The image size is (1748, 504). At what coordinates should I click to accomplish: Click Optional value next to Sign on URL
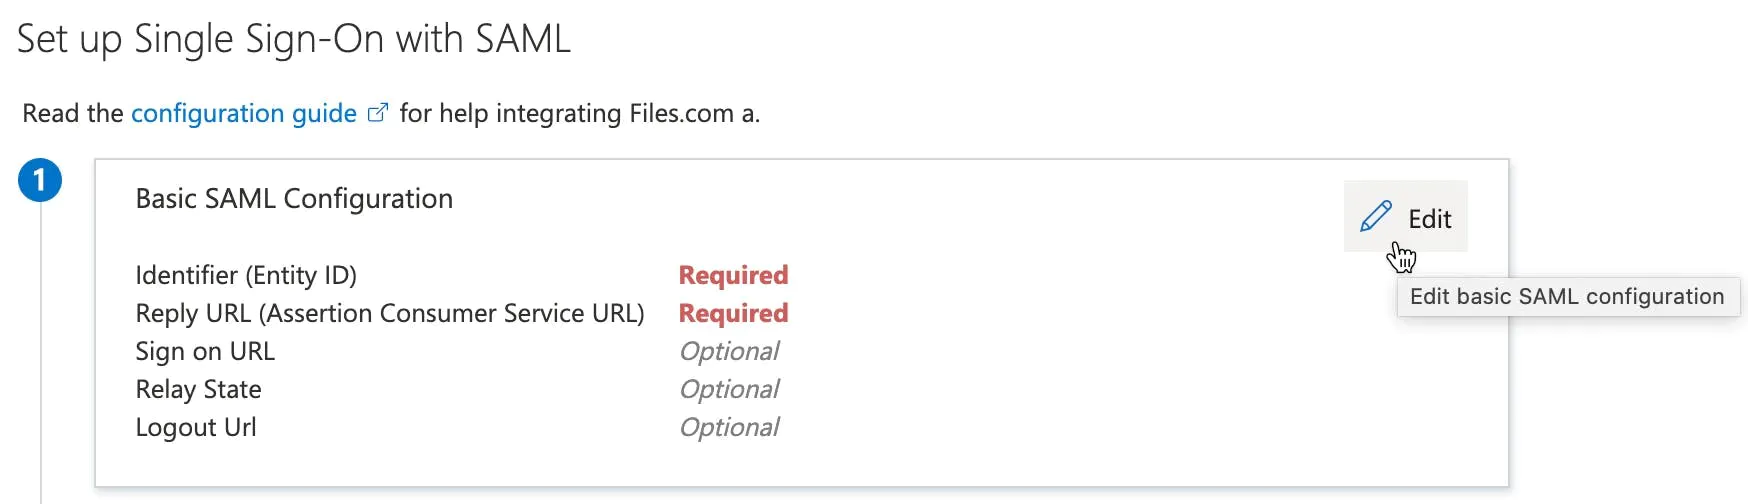729,351
